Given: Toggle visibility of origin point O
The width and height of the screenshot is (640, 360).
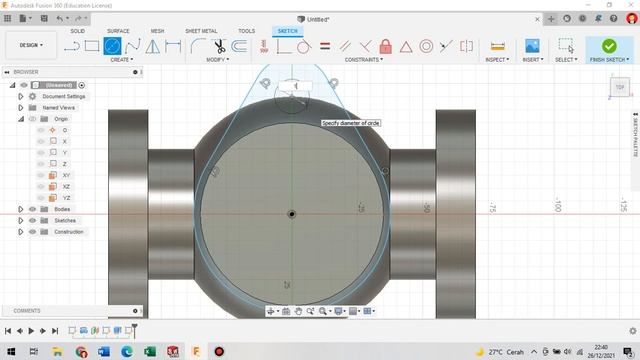Looking at the screenshot, I should 40,130.
